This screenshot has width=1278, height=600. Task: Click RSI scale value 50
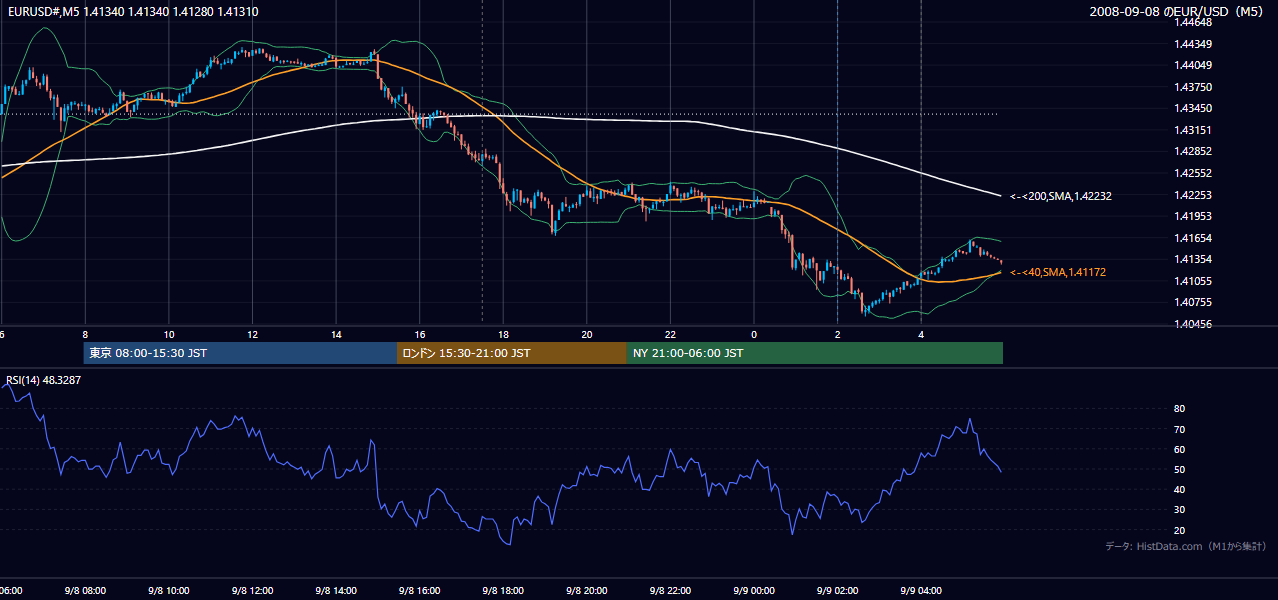click(x=1180, y=469)
